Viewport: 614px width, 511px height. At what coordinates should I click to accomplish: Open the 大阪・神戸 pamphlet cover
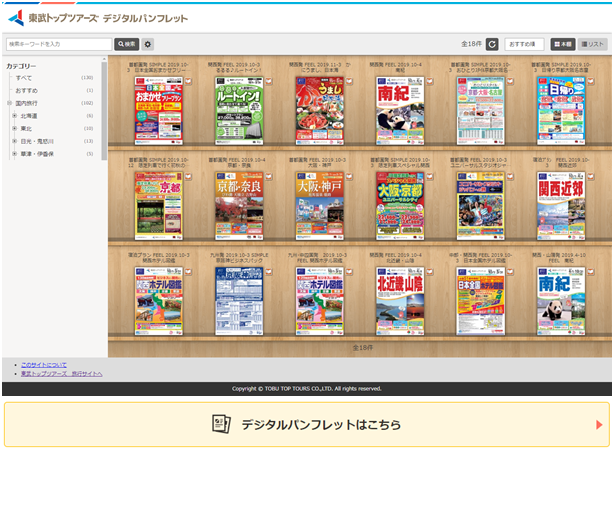pos(320,206)
